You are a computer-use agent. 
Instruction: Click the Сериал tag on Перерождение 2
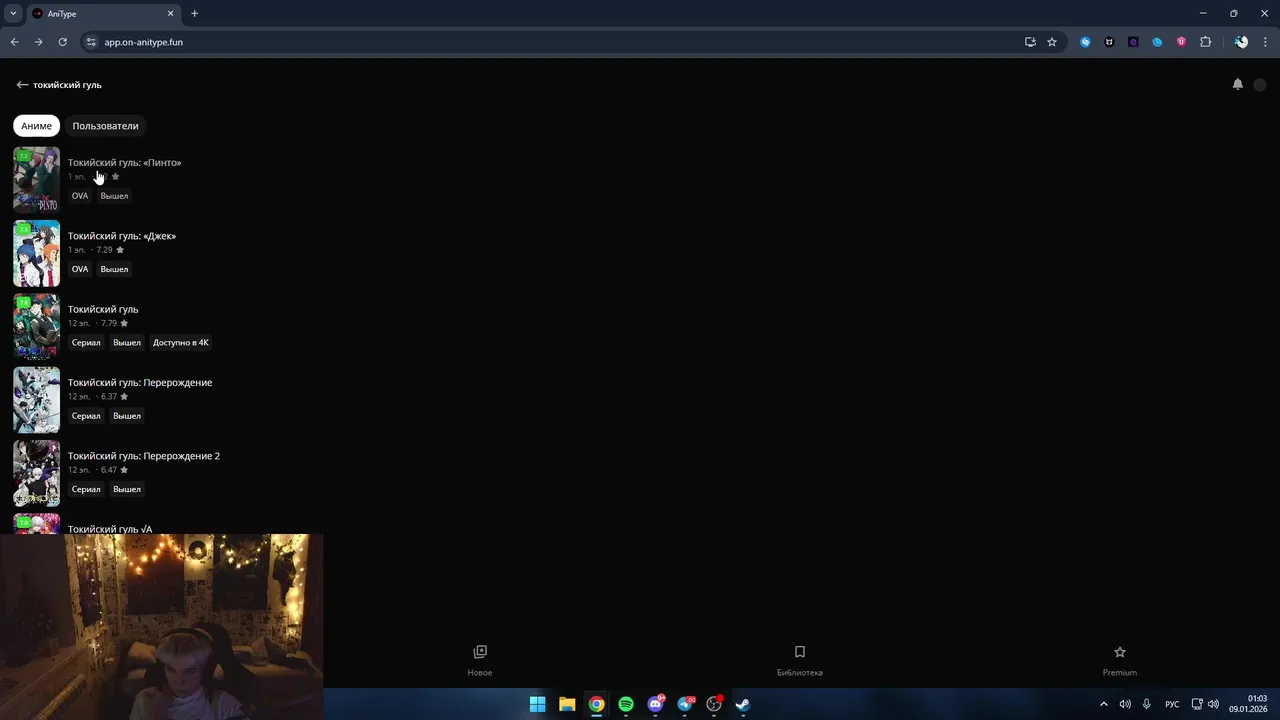click(86, 489)
